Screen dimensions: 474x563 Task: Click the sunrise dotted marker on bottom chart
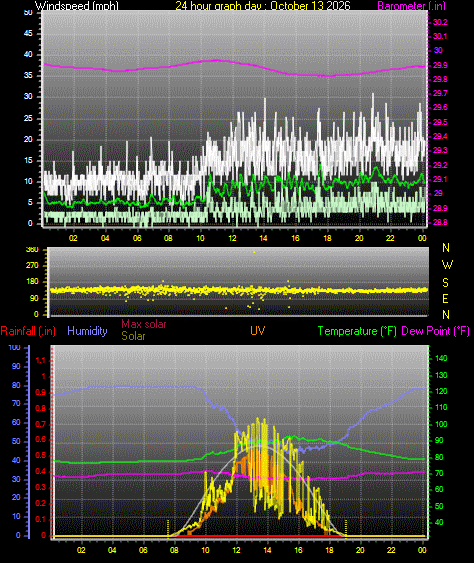pyautogui.click(x=168, y=528)
